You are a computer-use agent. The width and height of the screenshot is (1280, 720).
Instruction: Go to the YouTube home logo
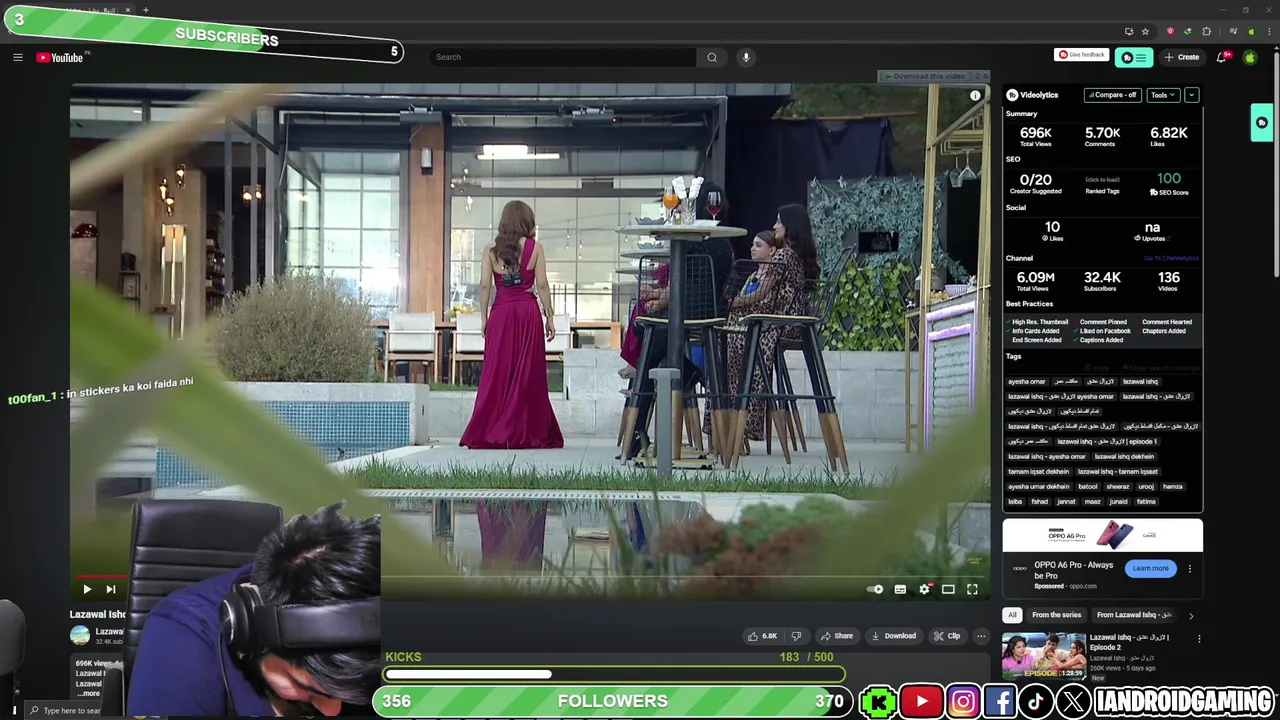(60, 57)
